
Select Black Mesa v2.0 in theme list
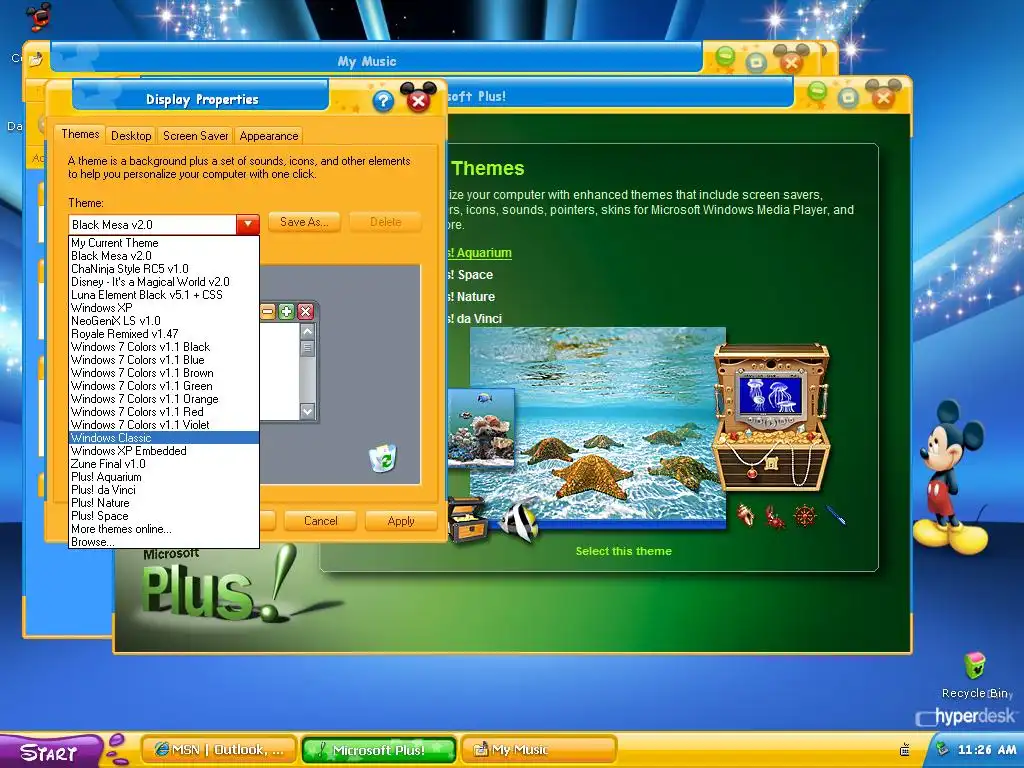point(164,256)
